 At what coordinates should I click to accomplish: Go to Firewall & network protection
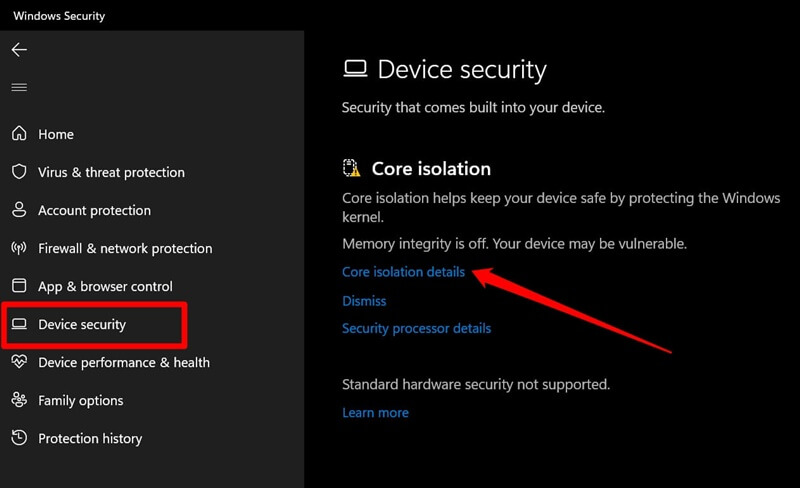[125, 248]
